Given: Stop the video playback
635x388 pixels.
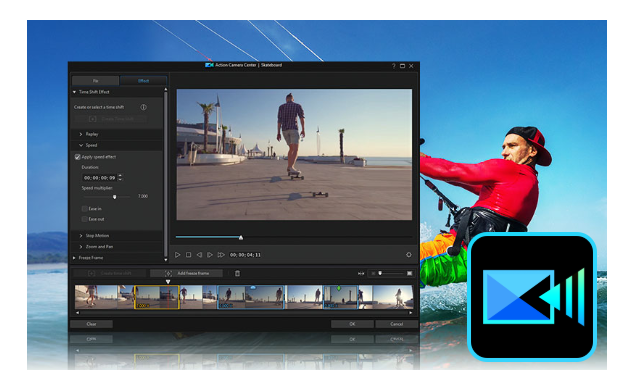Looking at the screenshot, I should tap(188, 255).
